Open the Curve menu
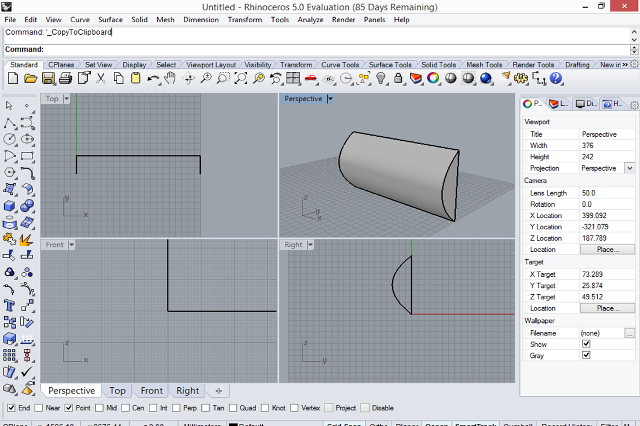Viewport: 640px width, 426px height. click(x=80, y=20)
